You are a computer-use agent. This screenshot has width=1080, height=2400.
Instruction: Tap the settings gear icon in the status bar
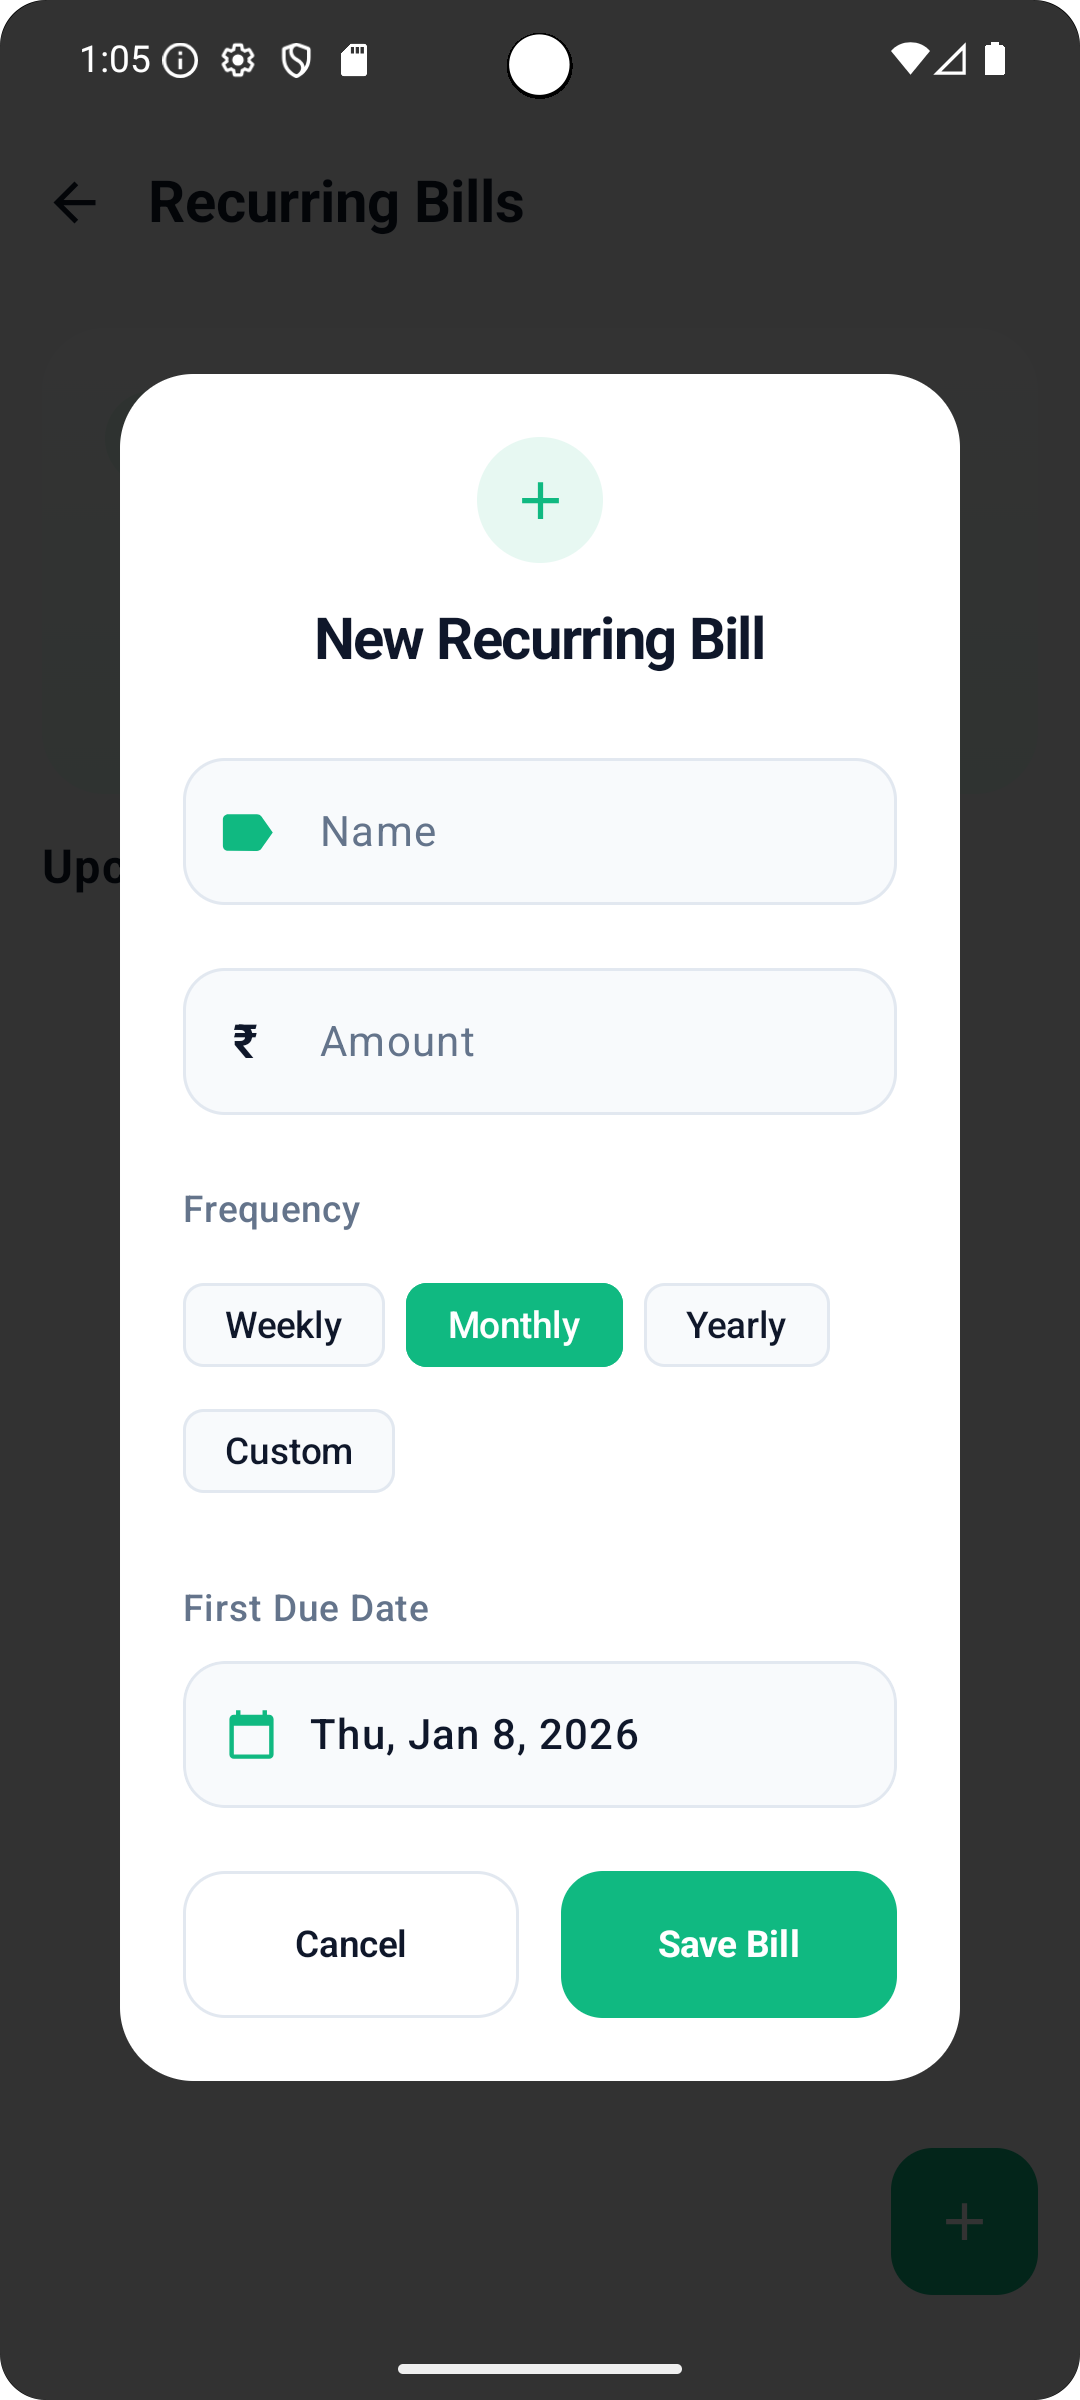tap(238, 61)
